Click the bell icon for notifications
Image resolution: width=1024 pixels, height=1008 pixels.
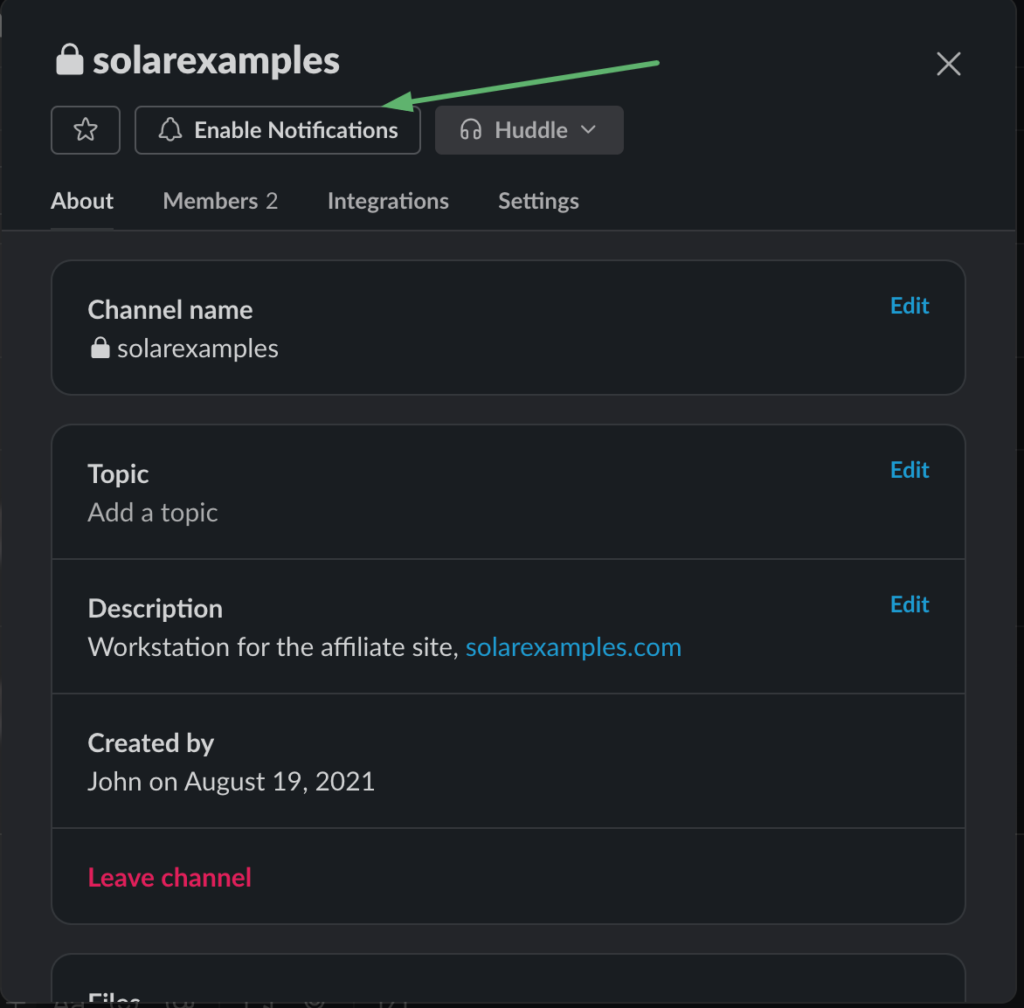pos(171,130)
